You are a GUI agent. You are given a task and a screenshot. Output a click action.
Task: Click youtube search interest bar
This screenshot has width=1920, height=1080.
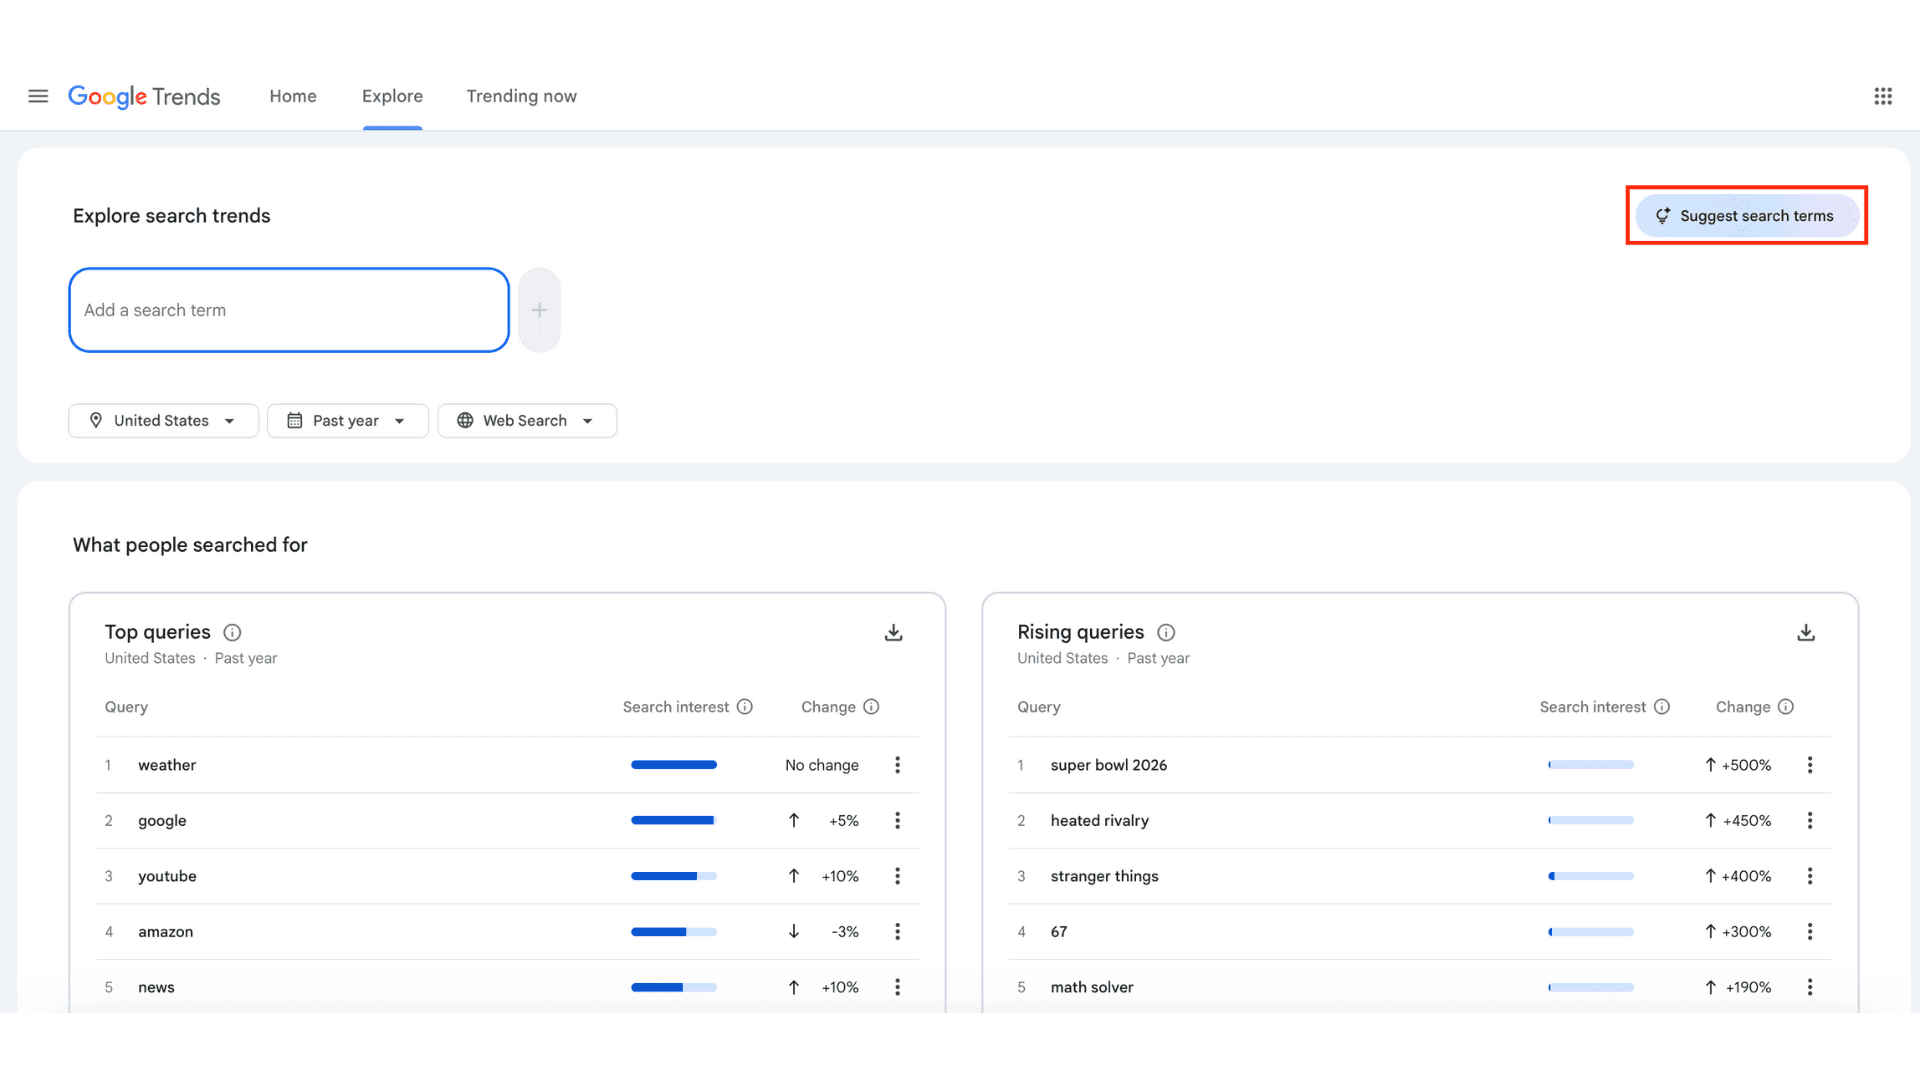(x=673, y=876)
